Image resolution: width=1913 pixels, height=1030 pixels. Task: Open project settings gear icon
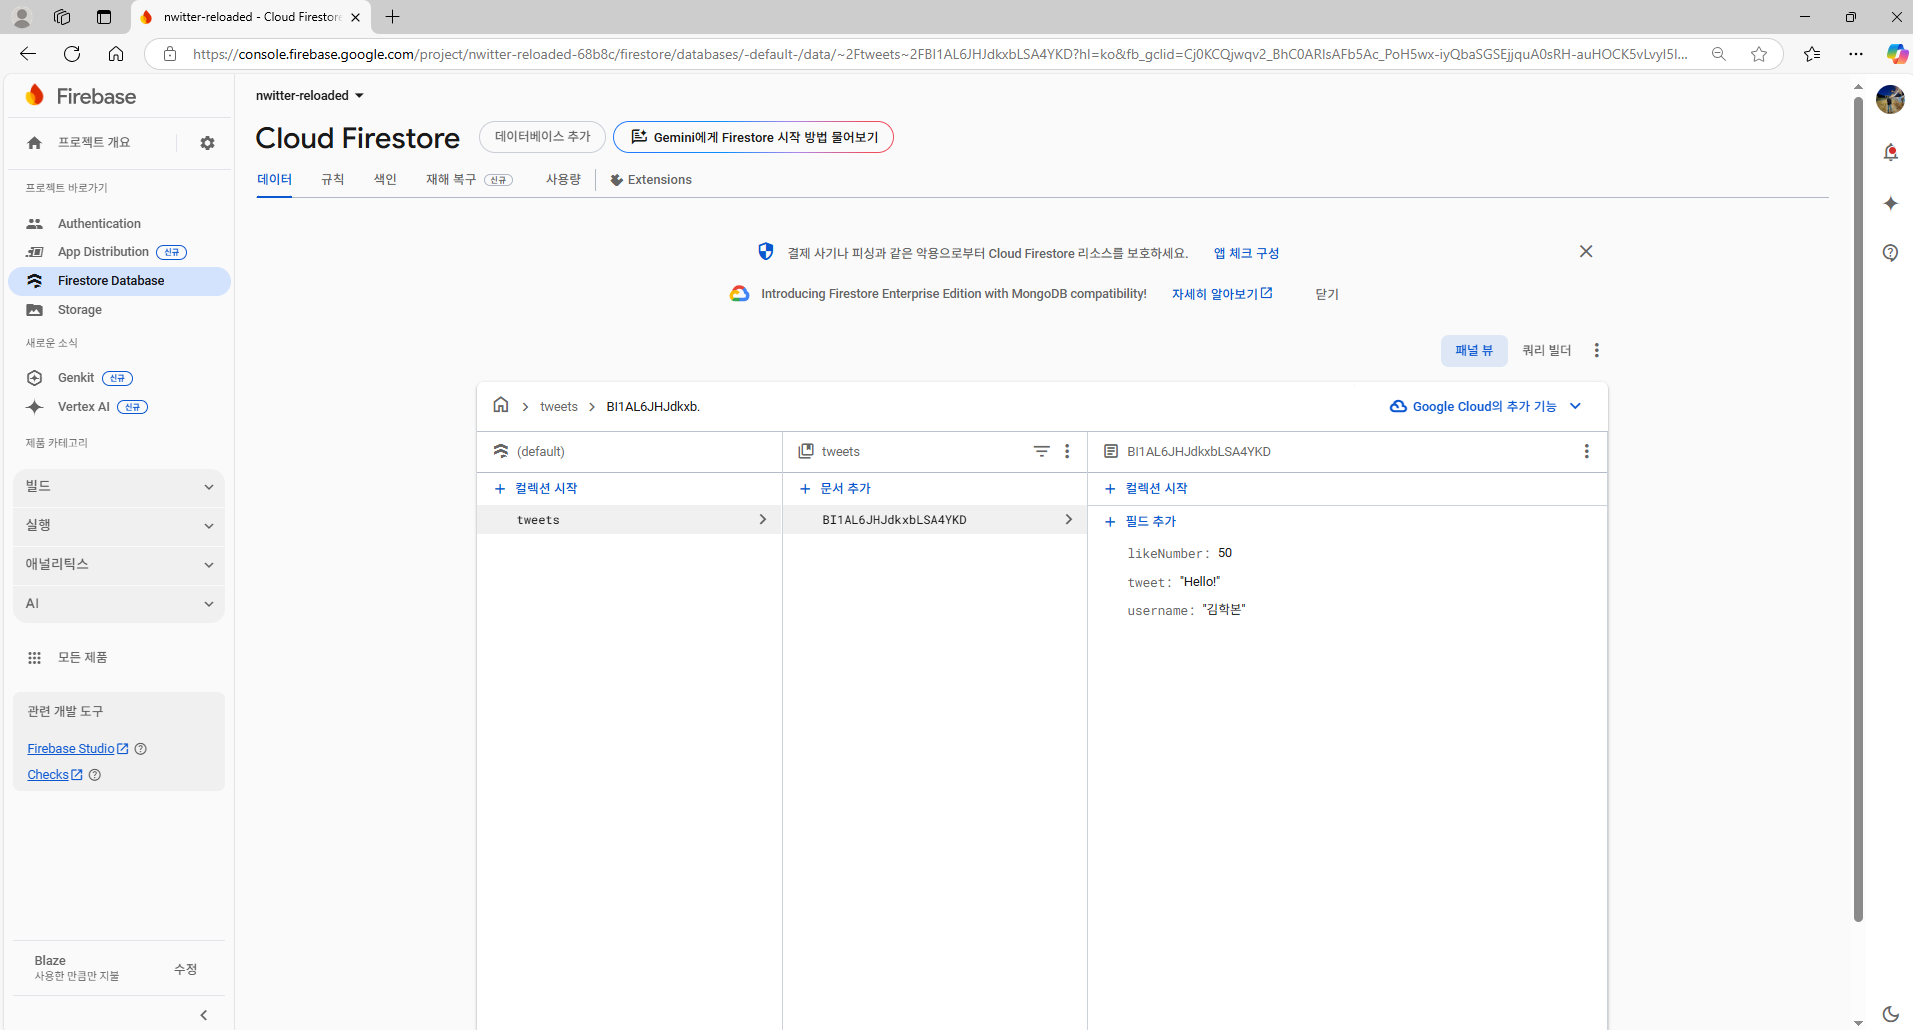207,143
